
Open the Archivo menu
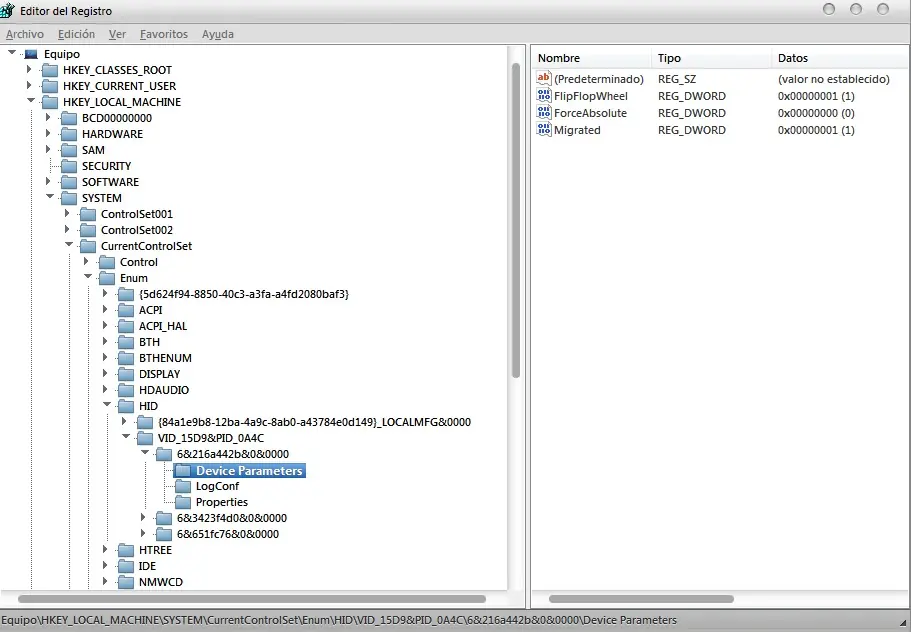(25, 34)
